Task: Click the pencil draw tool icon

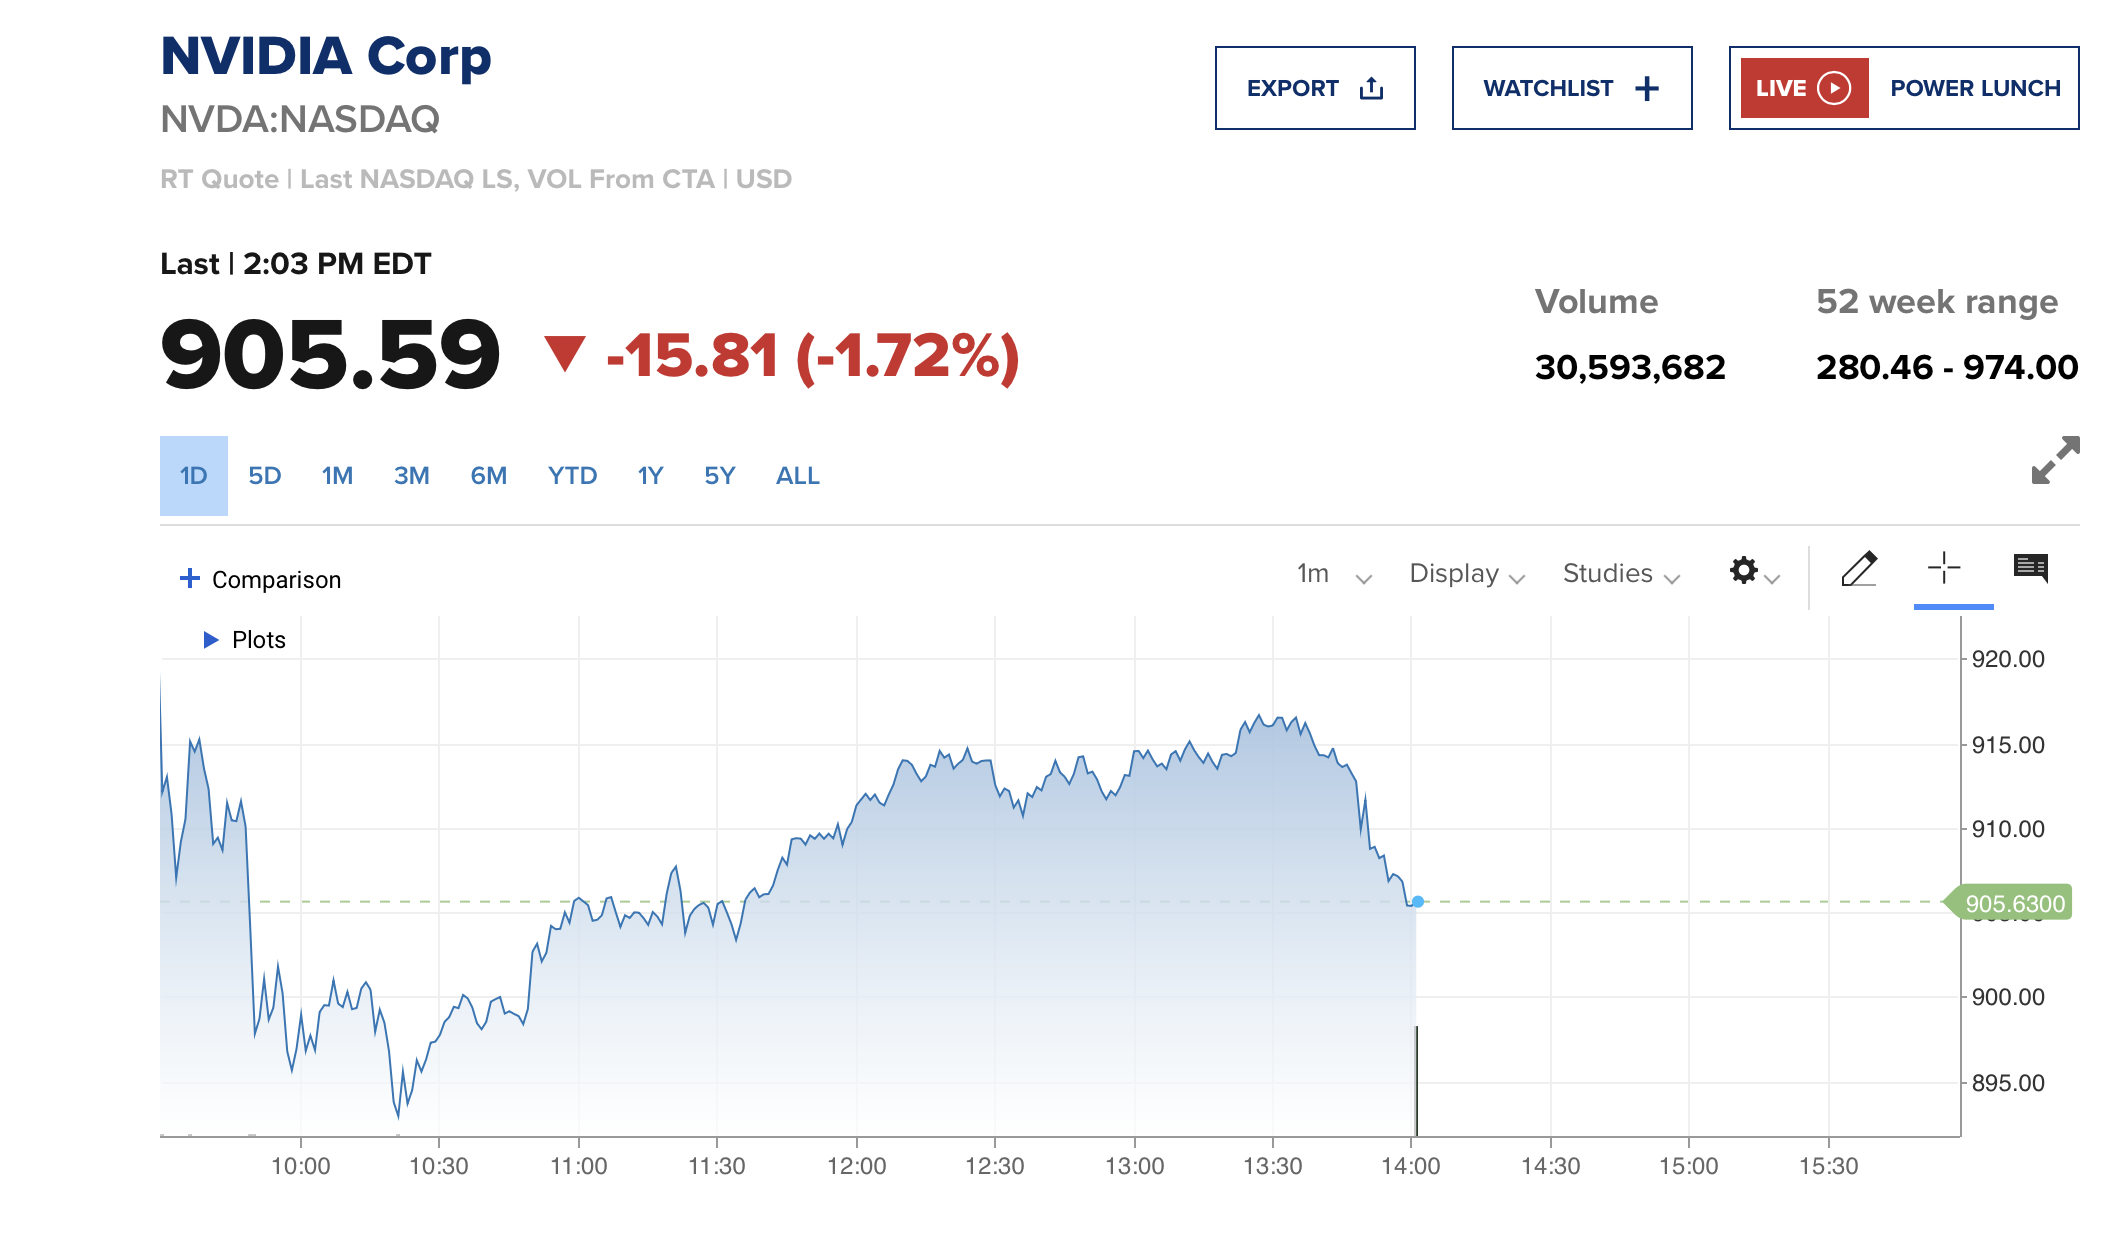Action: point(1858,569)
